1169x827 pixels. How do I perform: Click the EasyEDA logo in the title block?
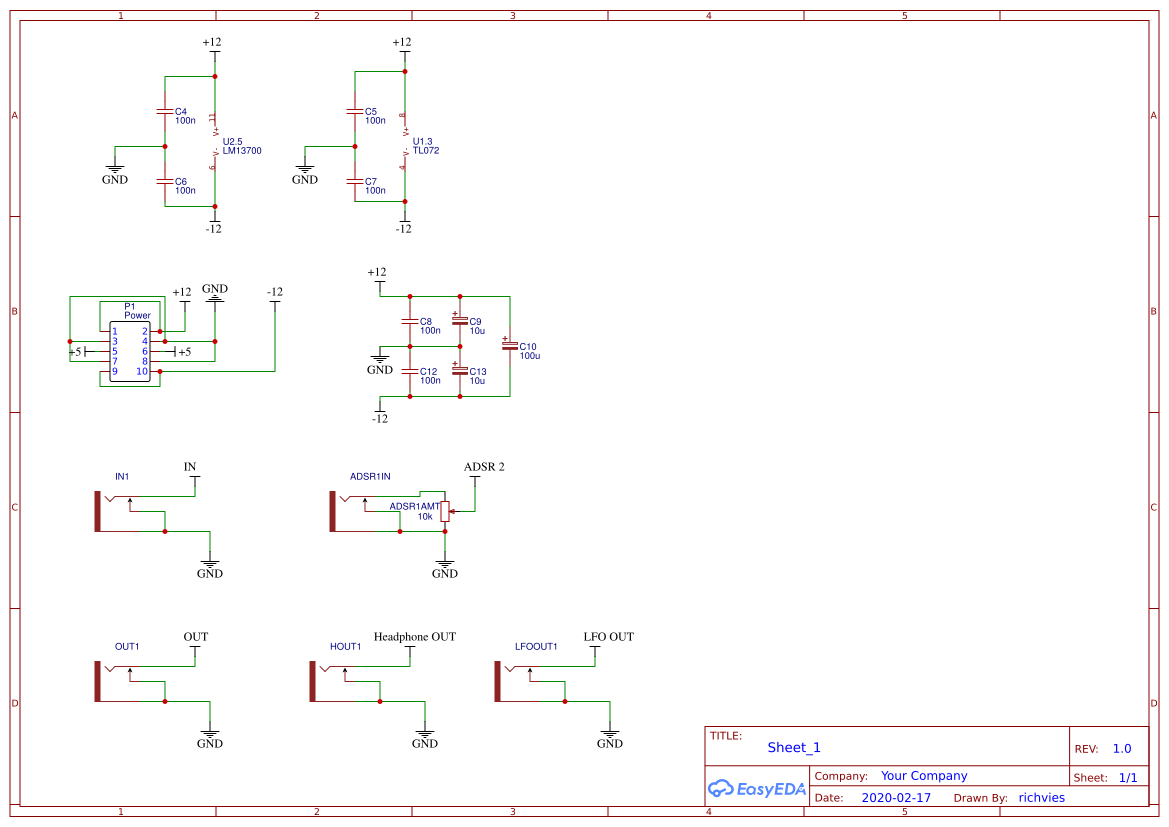point(757,789)
